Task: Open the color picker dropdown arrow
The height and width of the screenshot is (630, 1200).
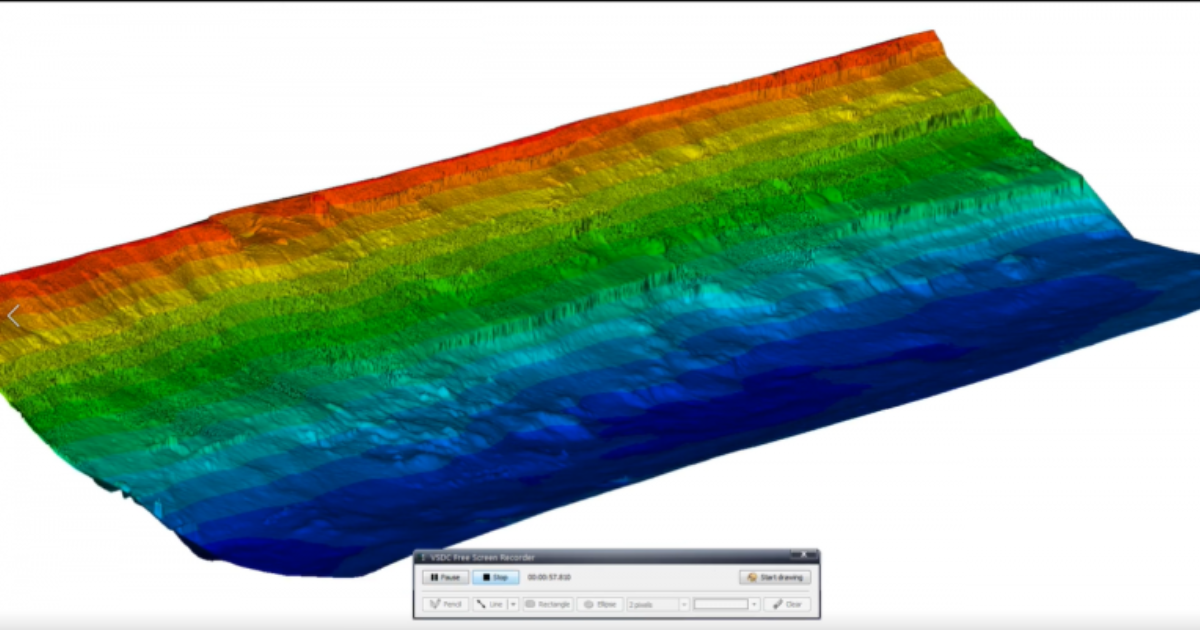Action: point(755,604)
